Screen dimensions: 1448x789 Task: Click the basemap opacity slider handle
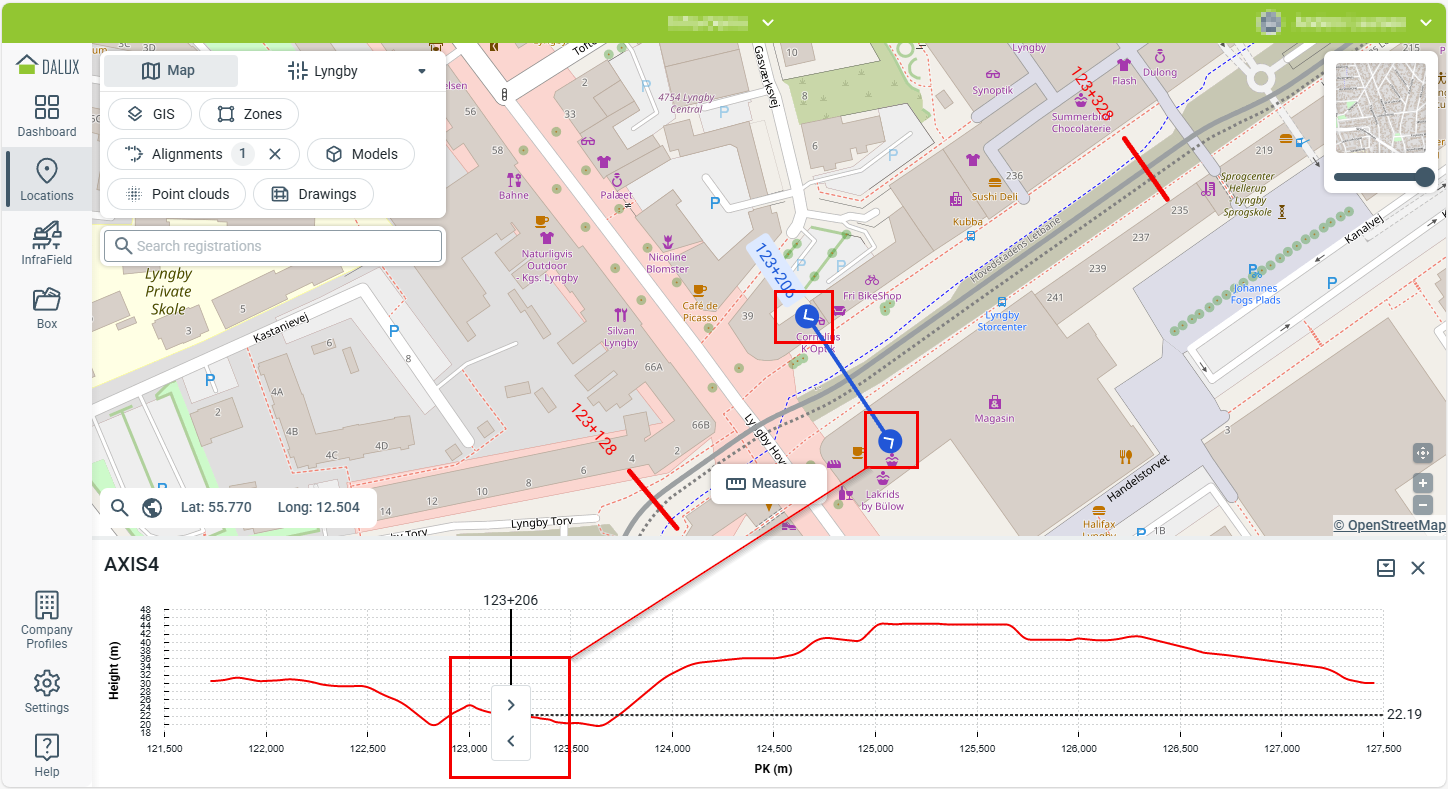1425,178
